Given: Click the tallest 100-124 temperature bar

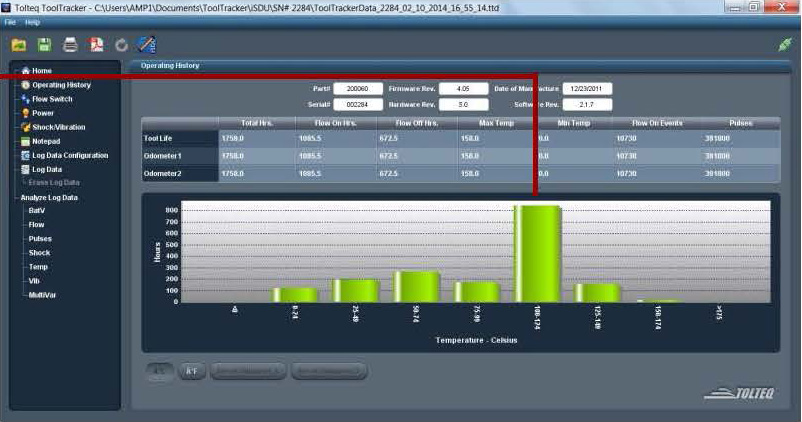Looking at the screenshot, I should click(x=537, y=253).
